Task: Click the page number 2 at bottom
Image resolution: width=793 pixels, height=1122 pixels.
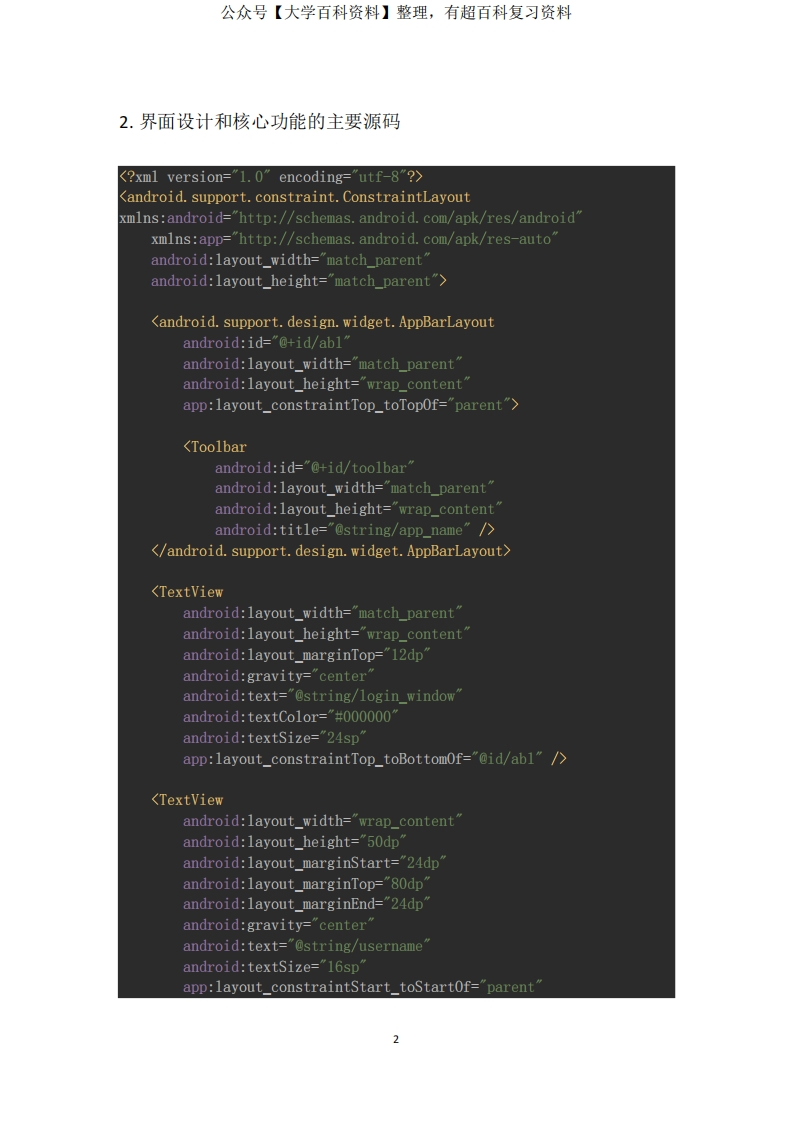Action: tap(396, 1039)
